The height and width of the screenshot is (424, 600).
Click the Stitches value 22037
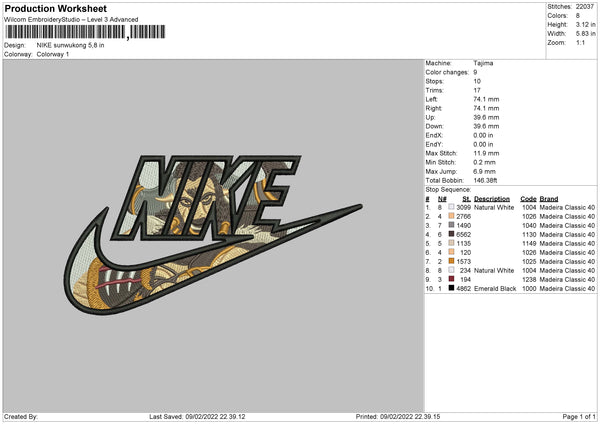click(585, 7)
